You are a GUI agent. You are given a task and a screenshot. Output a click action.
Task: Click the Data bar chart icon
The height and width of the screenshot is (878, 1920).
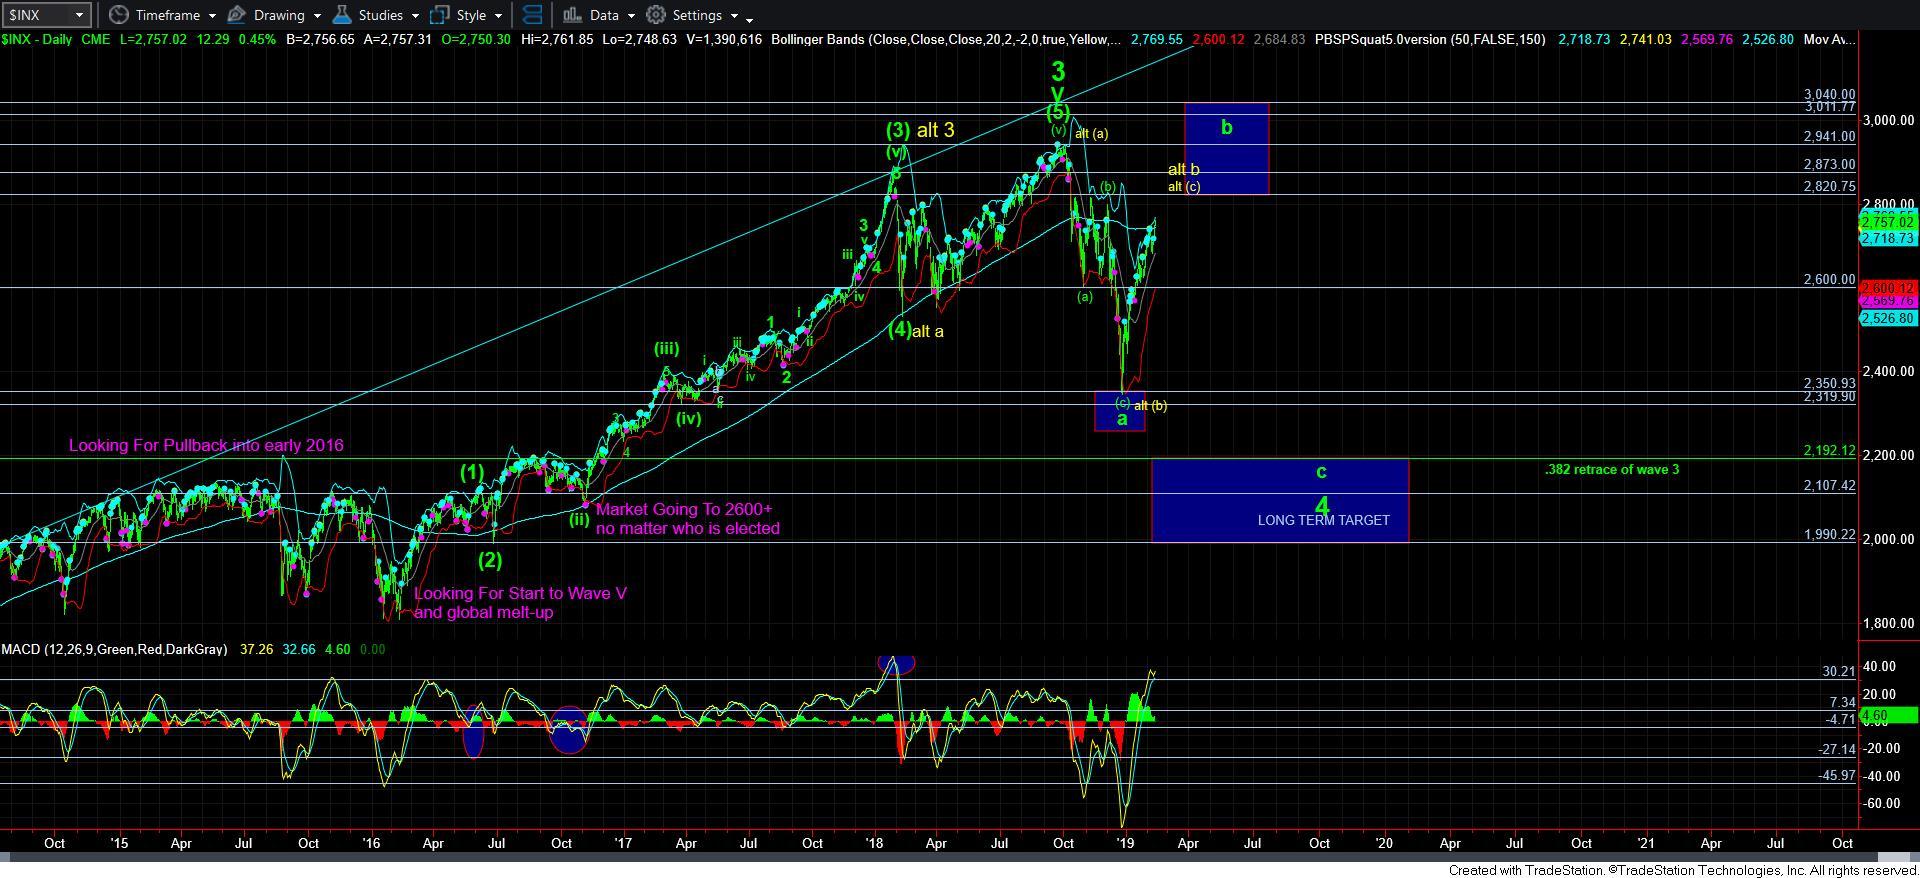(x=572, y=15)
